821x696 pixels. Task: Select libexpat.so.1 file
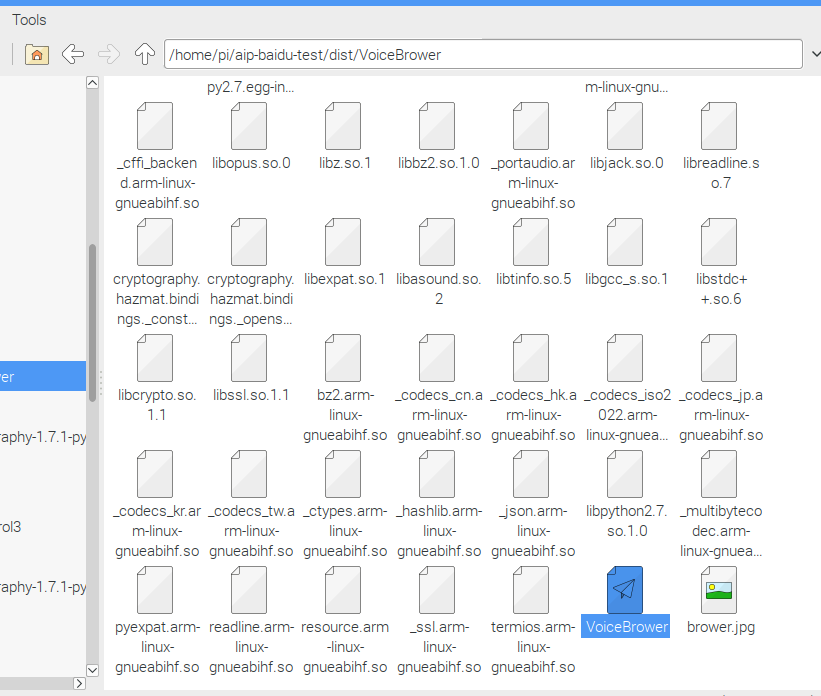[344, 253]
